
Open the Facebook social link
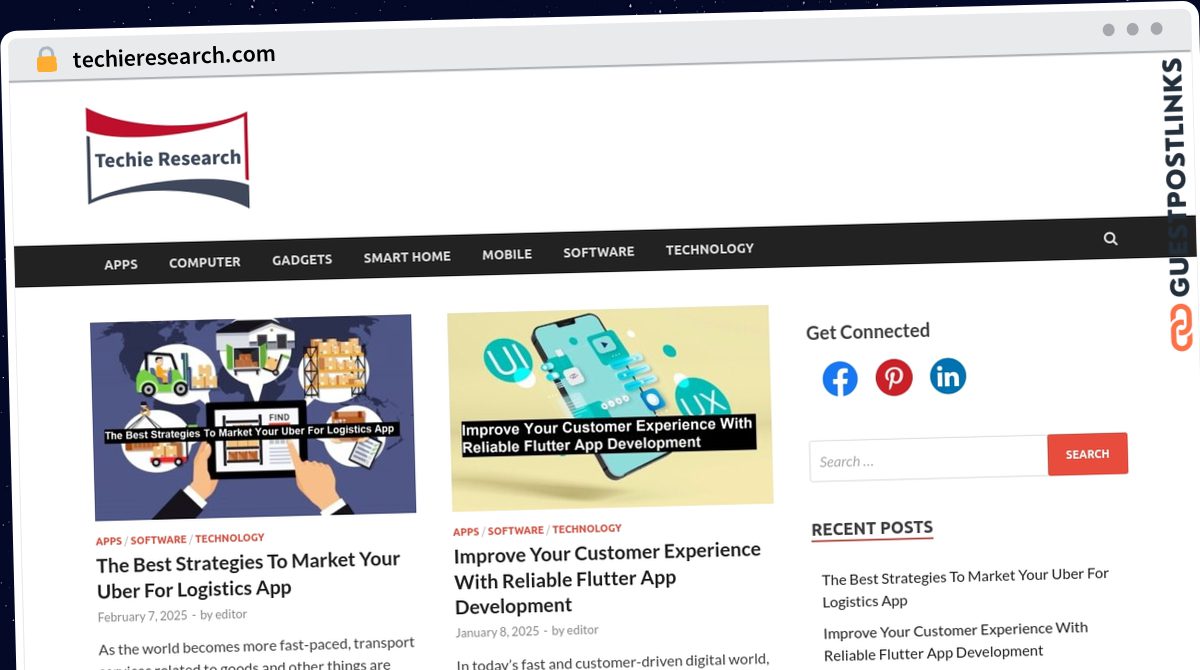click(840, 379)
